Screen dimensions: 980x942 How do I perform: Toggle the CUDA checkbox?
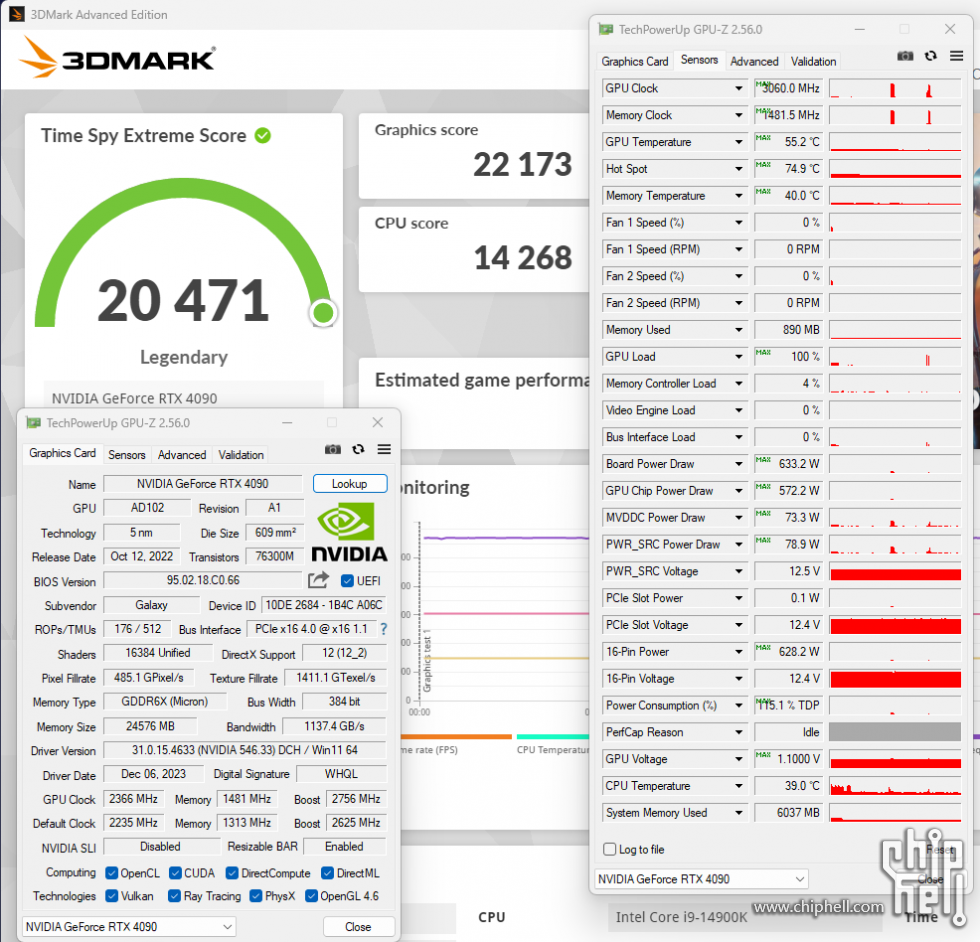[x=176, y=873]
